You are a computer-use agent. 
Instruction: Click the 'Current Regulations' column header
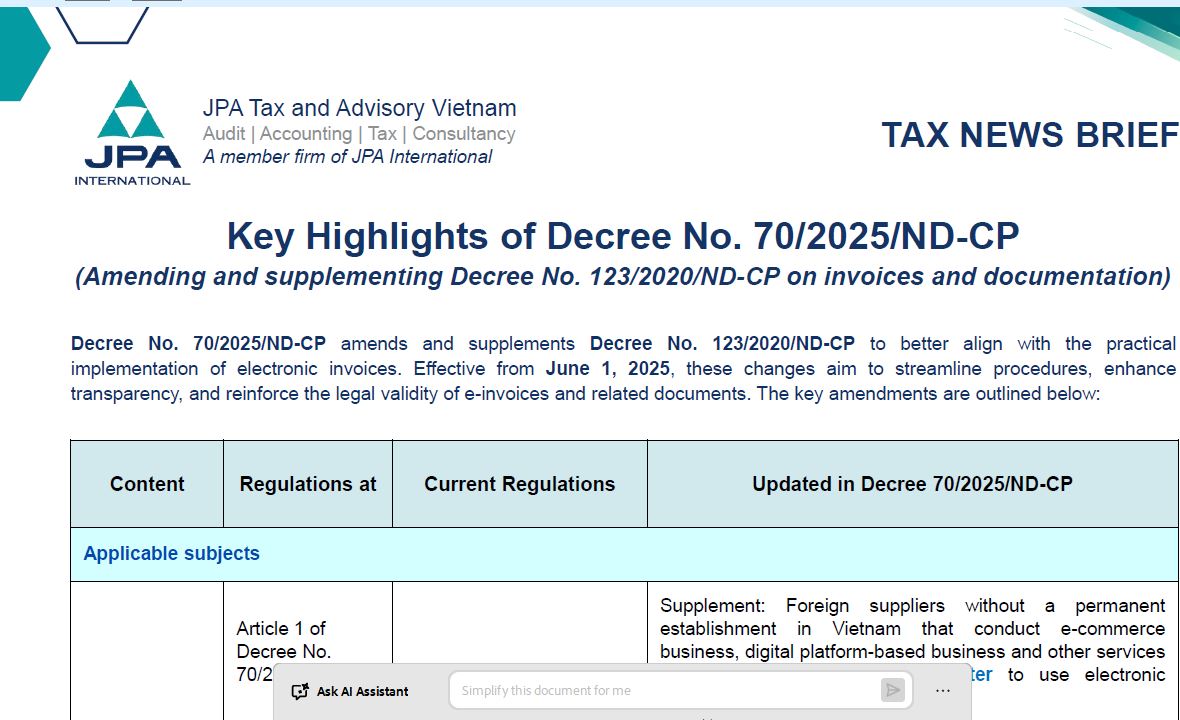[x=519, y=484]
